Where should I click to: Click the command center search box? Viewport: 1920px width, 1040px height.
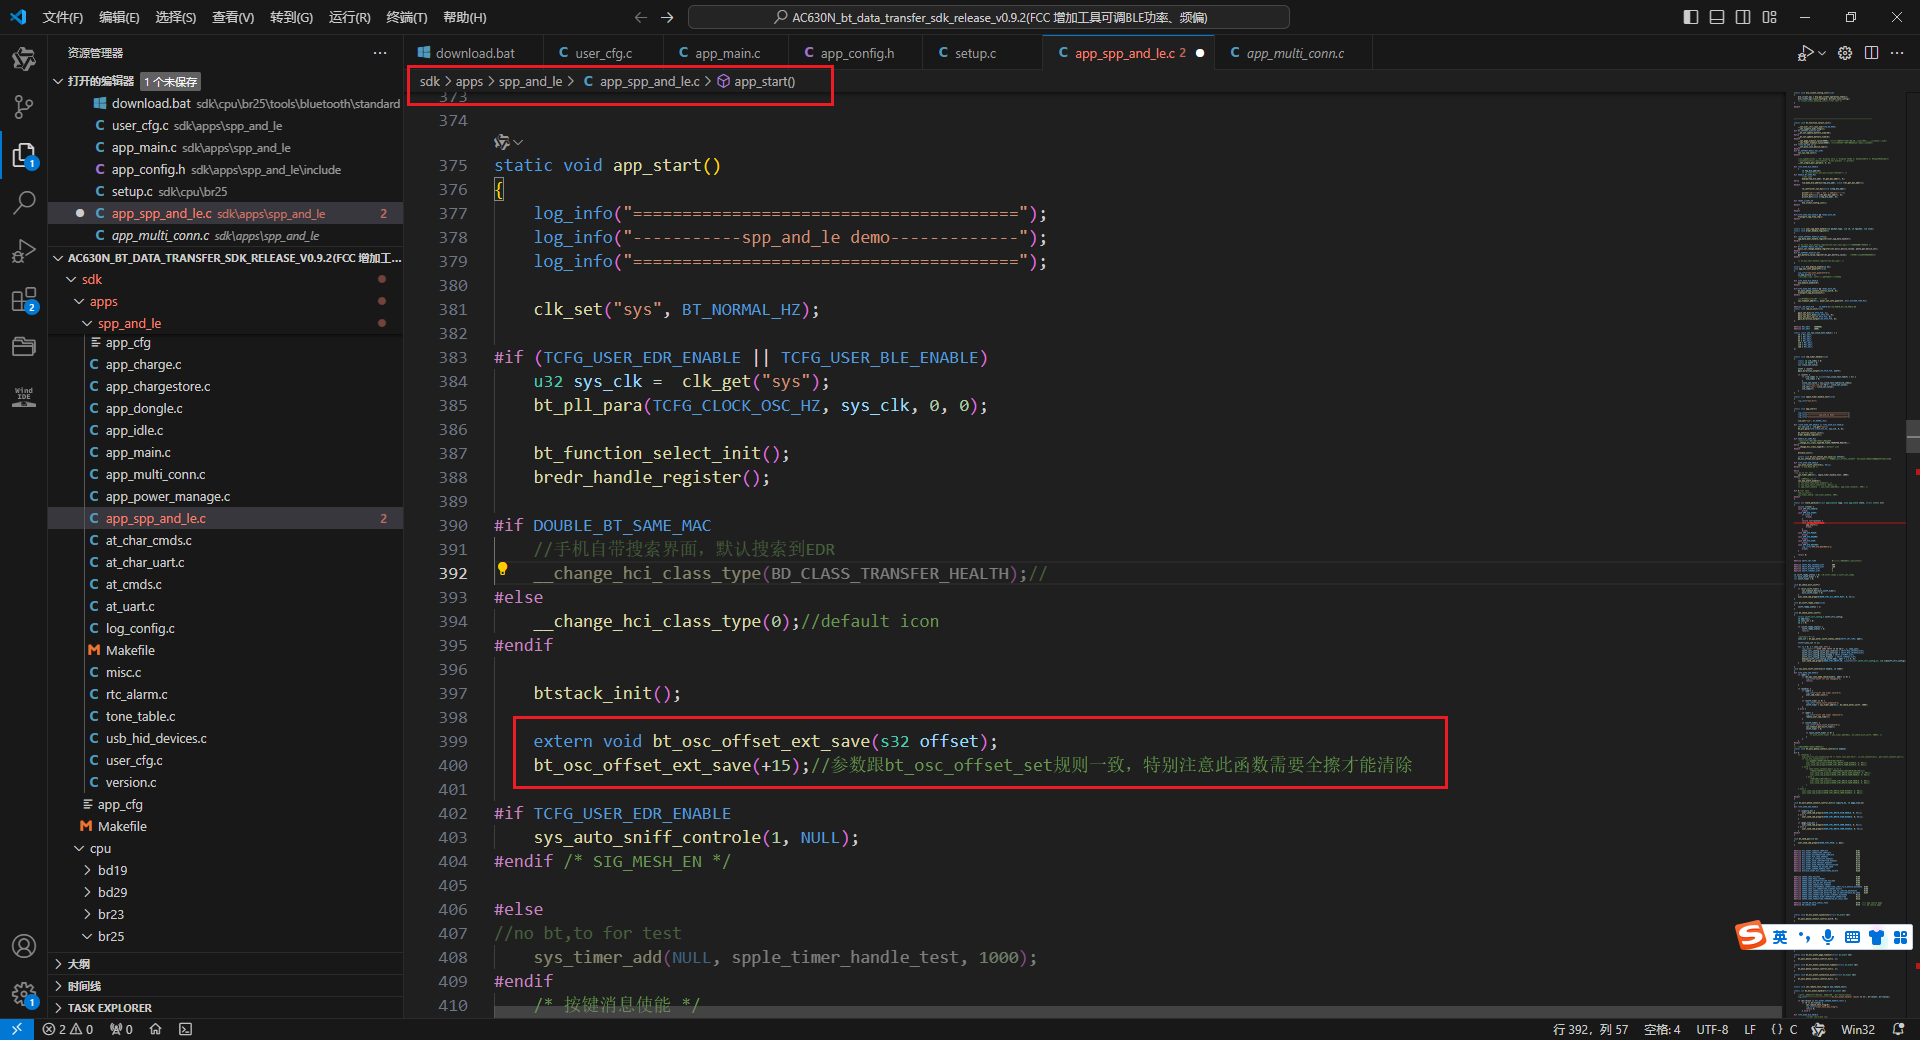point(988,17)
